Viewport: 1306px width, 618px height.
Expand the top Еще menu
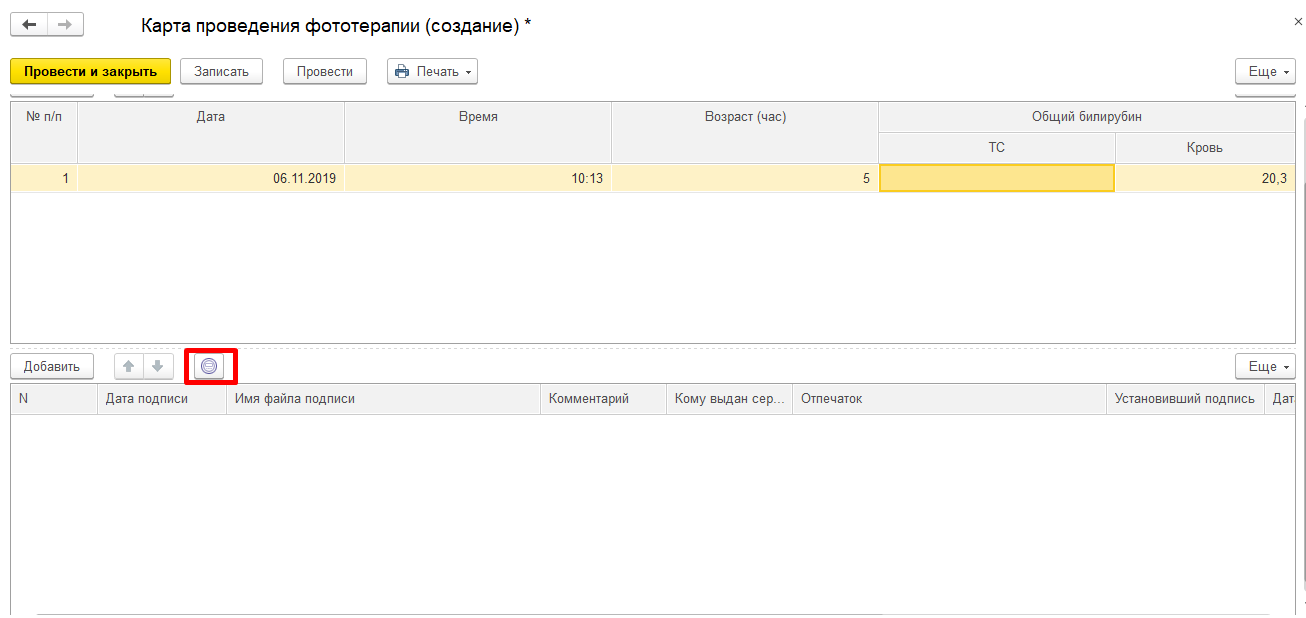click(x=1265, y=71)
